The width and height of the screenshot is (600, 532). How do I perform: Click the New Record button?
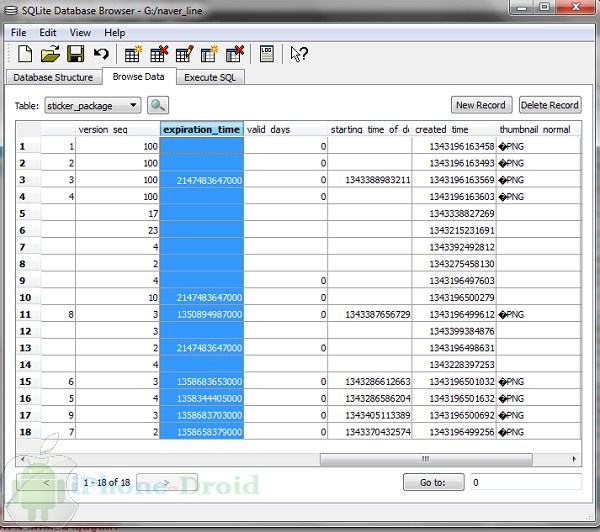[x=481, y=105]
